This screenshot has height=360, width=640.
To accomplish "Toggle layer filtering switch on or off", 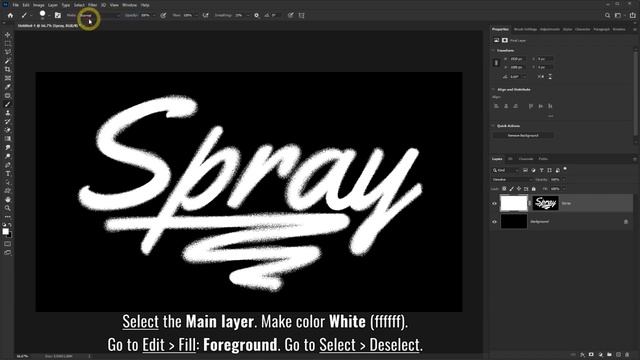I will (x=565, y=169).
